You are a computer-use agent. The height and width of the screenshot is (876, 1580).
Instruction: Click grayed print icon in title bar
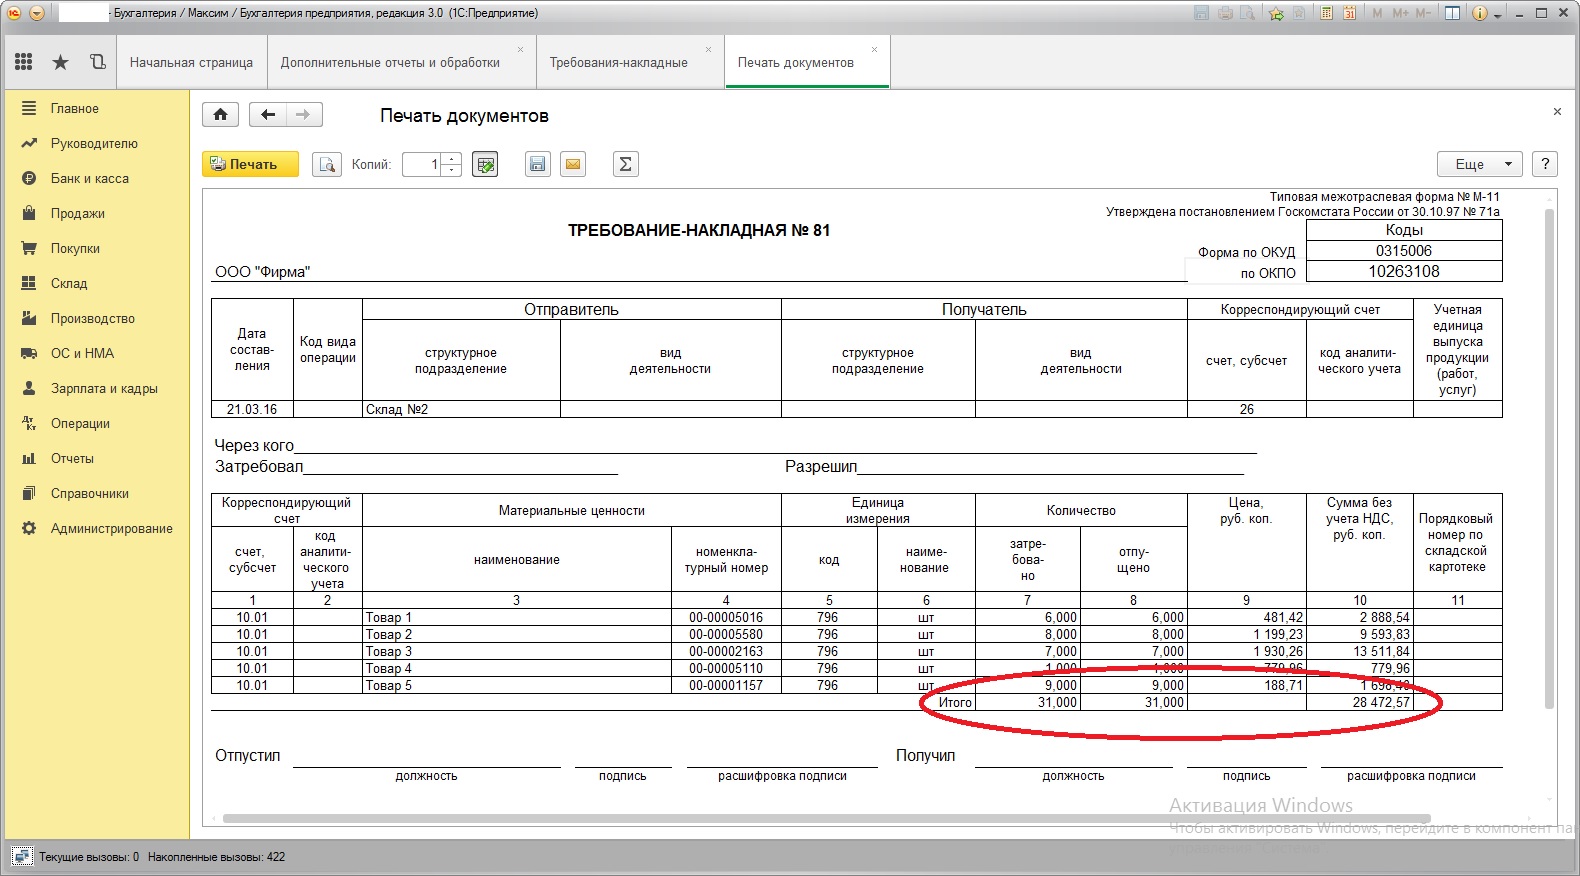(x=1225, y=13)
